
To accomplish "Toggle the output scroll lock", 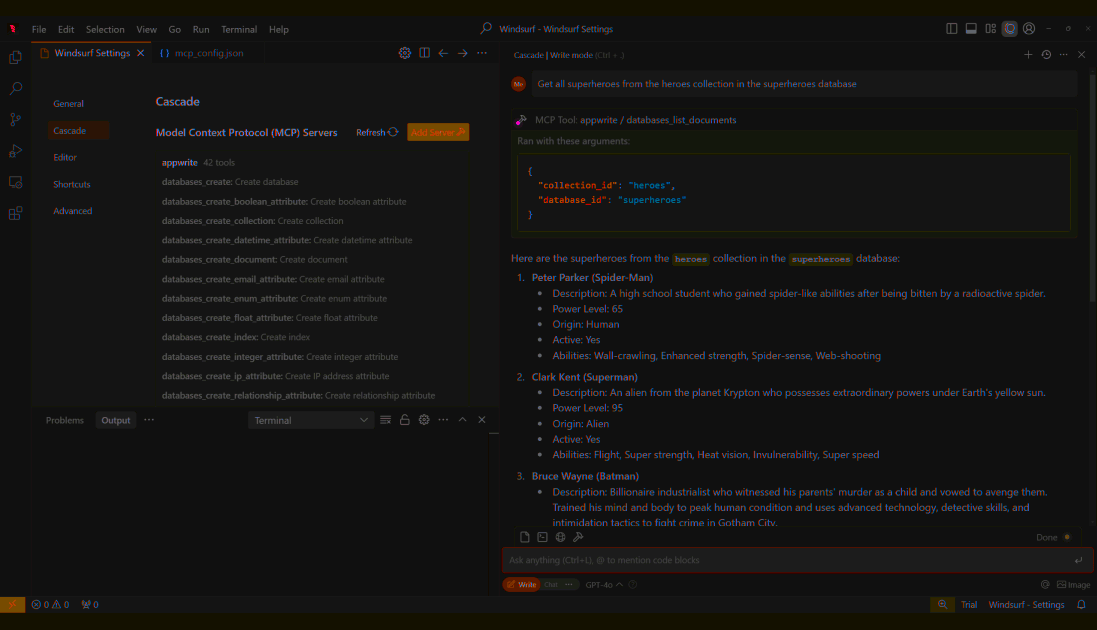I will (x=405, y=420).
